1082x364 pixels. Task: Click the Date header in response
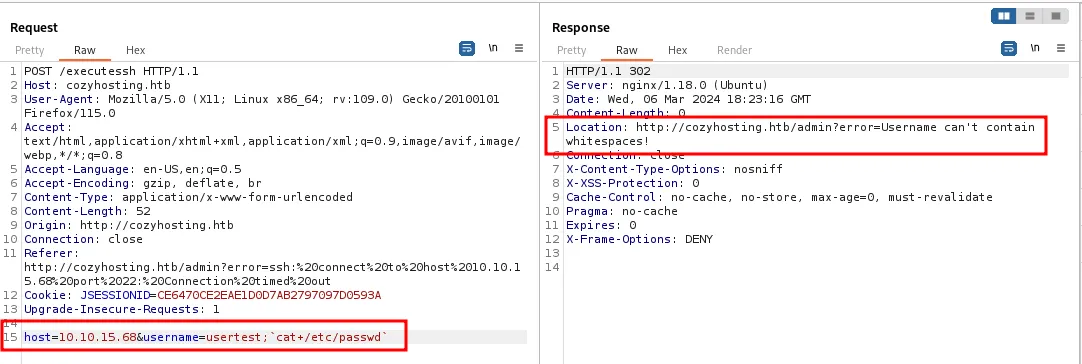(688, 99)
